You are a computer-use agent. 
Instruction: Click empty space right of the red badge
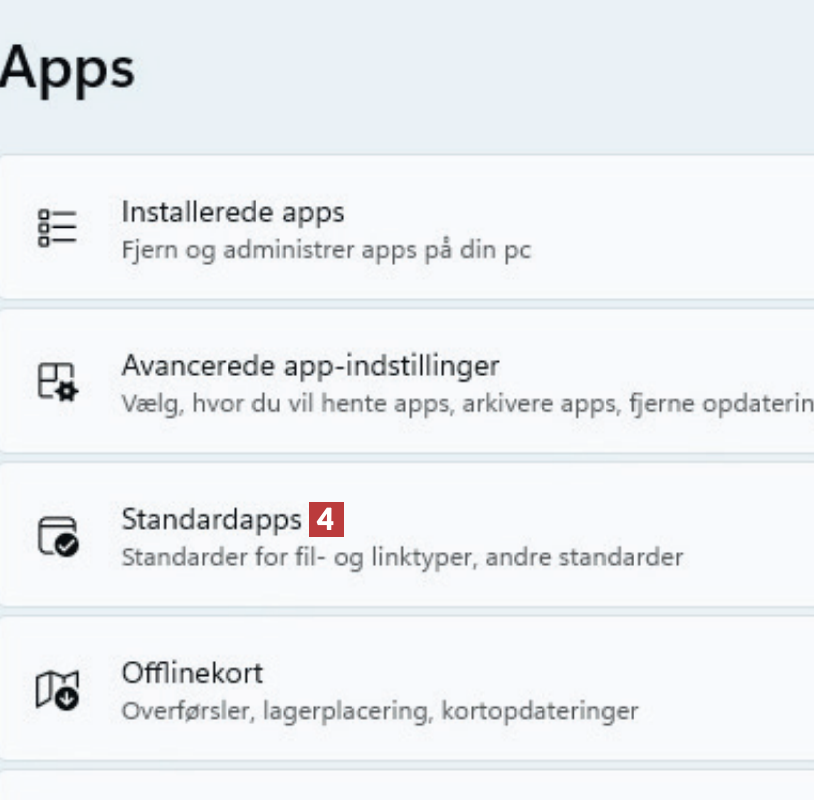point(580,520)
